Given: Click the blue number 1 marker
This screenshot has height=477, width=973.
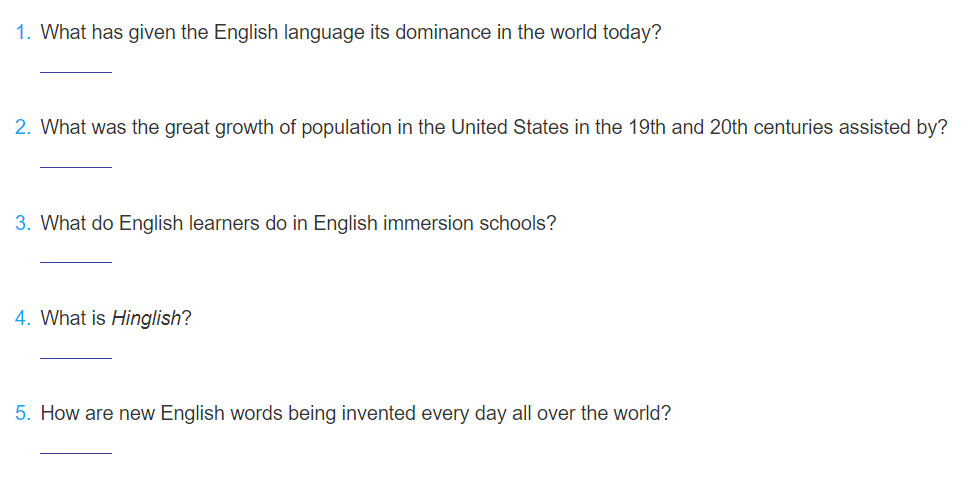Looking at the screenshot, I should 23,32.
